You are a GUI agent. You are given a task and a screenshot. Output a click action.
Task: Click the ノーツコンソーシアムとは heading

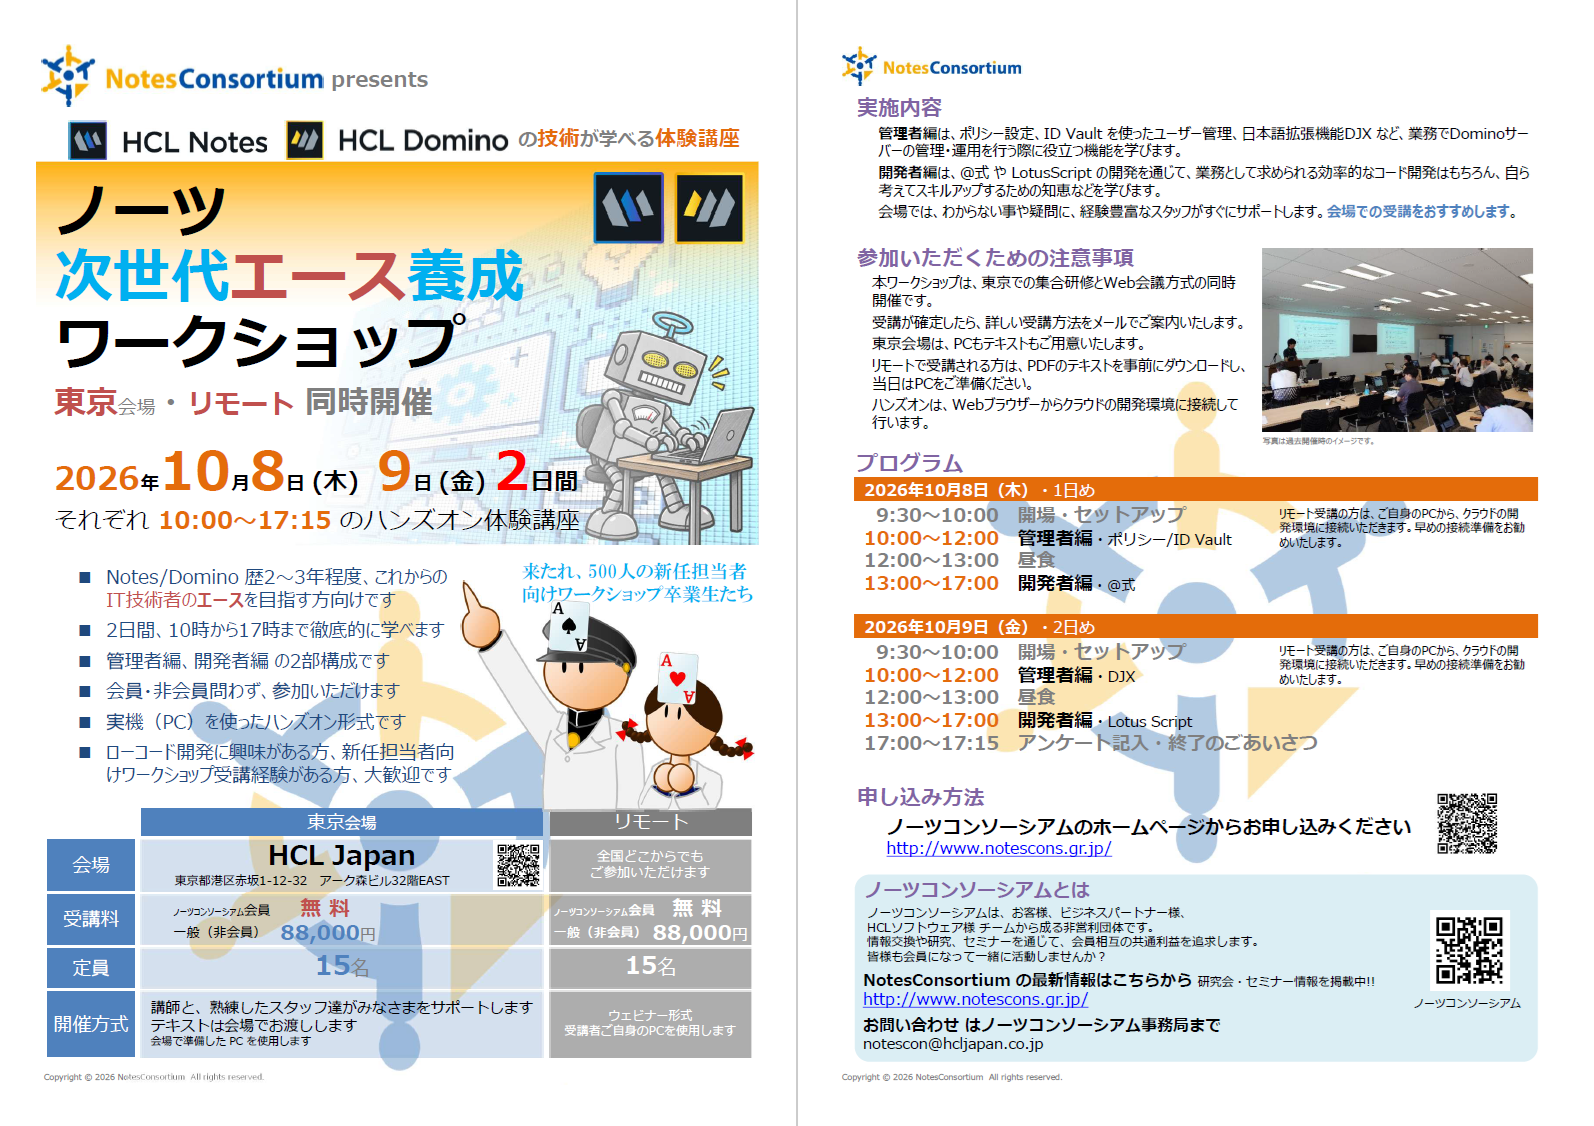pyautogui.click(x=976, y=890)
